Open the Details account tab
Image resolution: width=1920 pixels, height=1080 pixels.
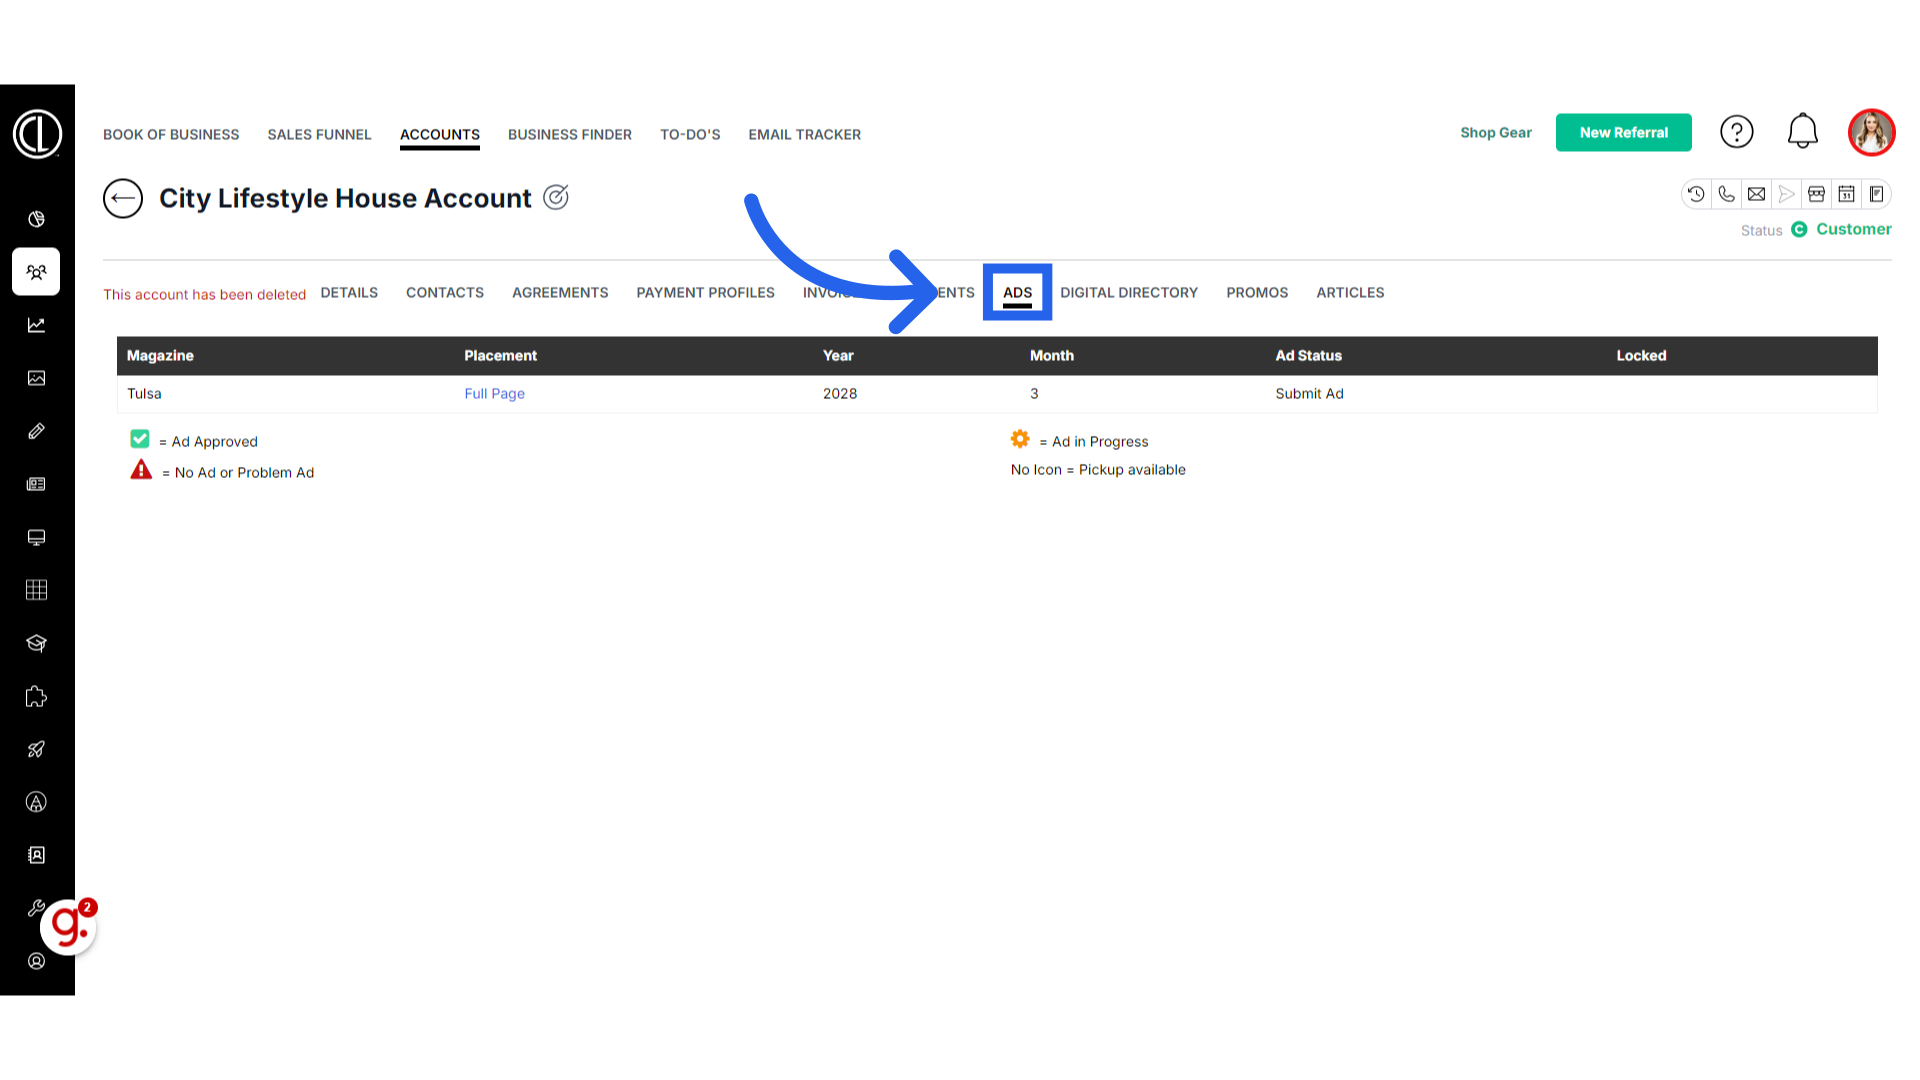pos(349,292)
